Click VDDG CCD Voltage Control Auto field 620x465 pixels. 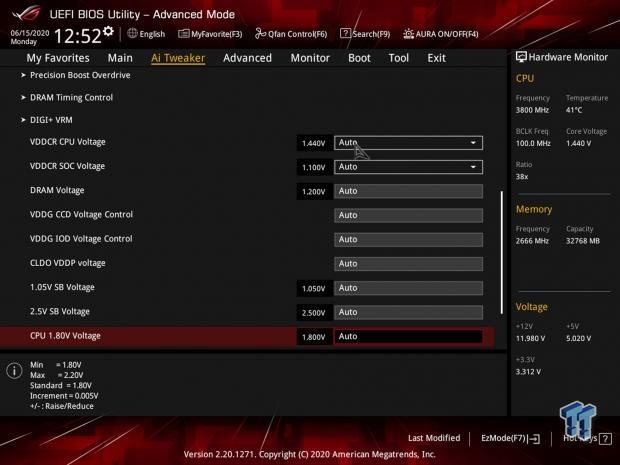408,215
